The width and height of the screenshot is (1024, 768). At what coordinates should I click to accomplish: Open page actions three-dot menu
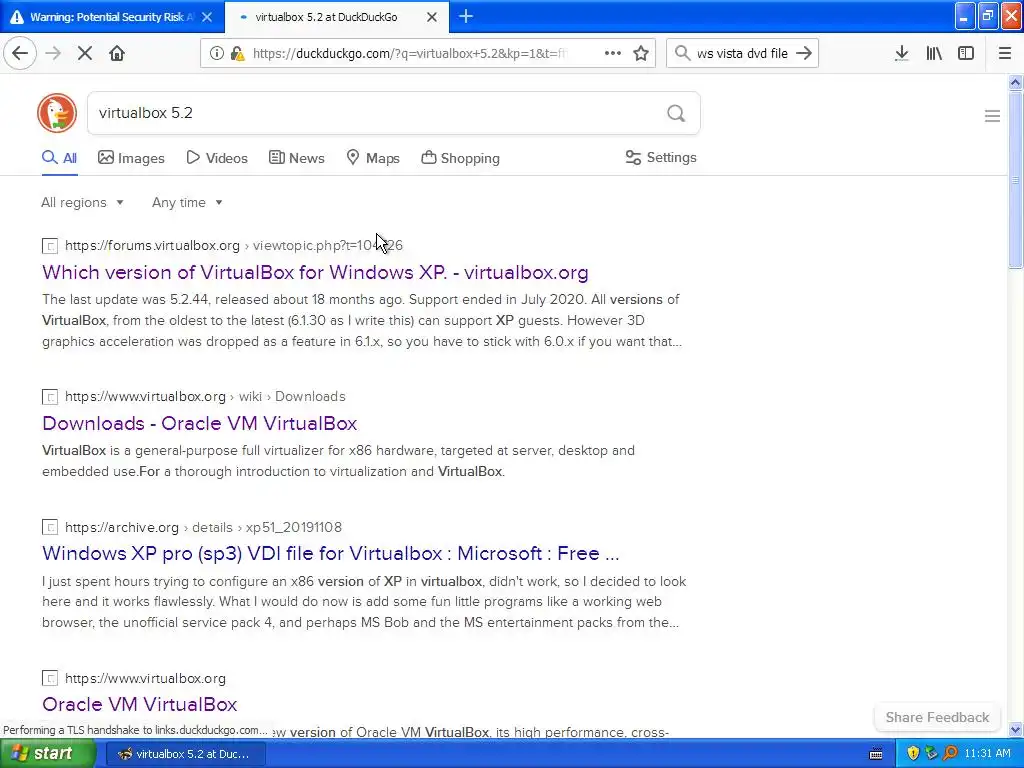coord(613,53)
